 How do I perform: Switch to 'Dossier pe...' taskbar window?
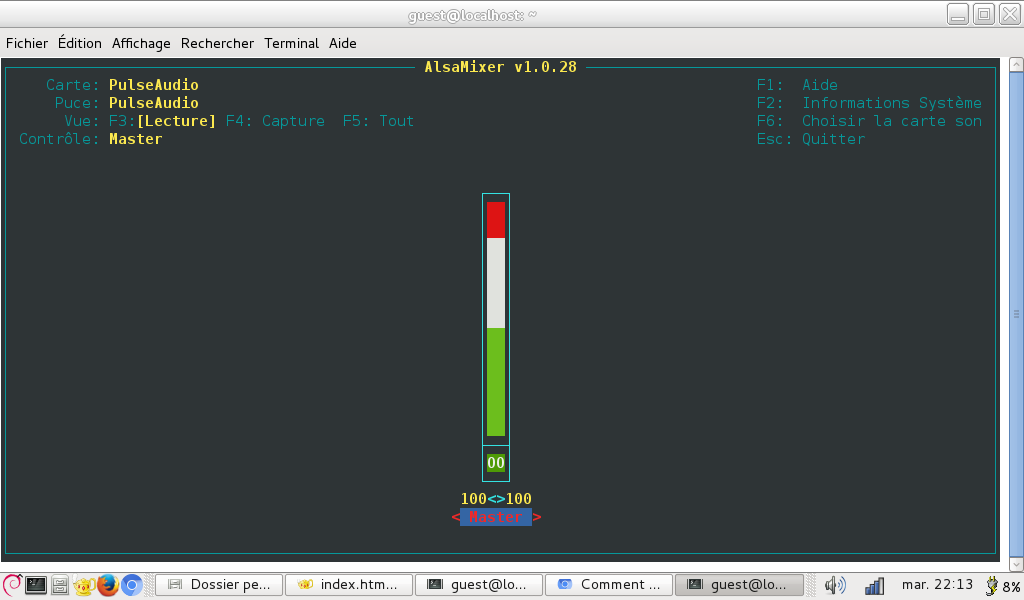point(219,585)
